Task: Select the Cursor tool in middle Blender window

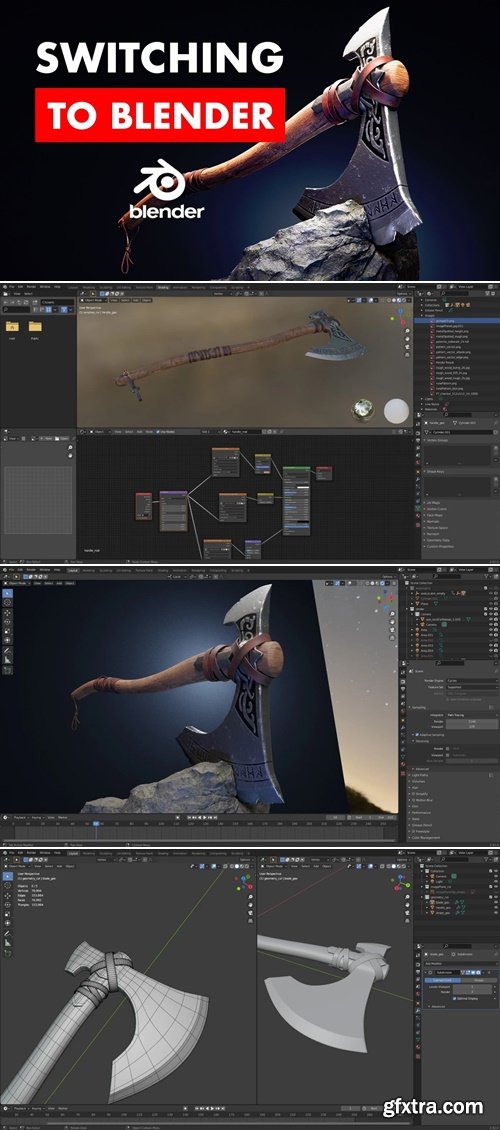Action: (x=7, y=601)
